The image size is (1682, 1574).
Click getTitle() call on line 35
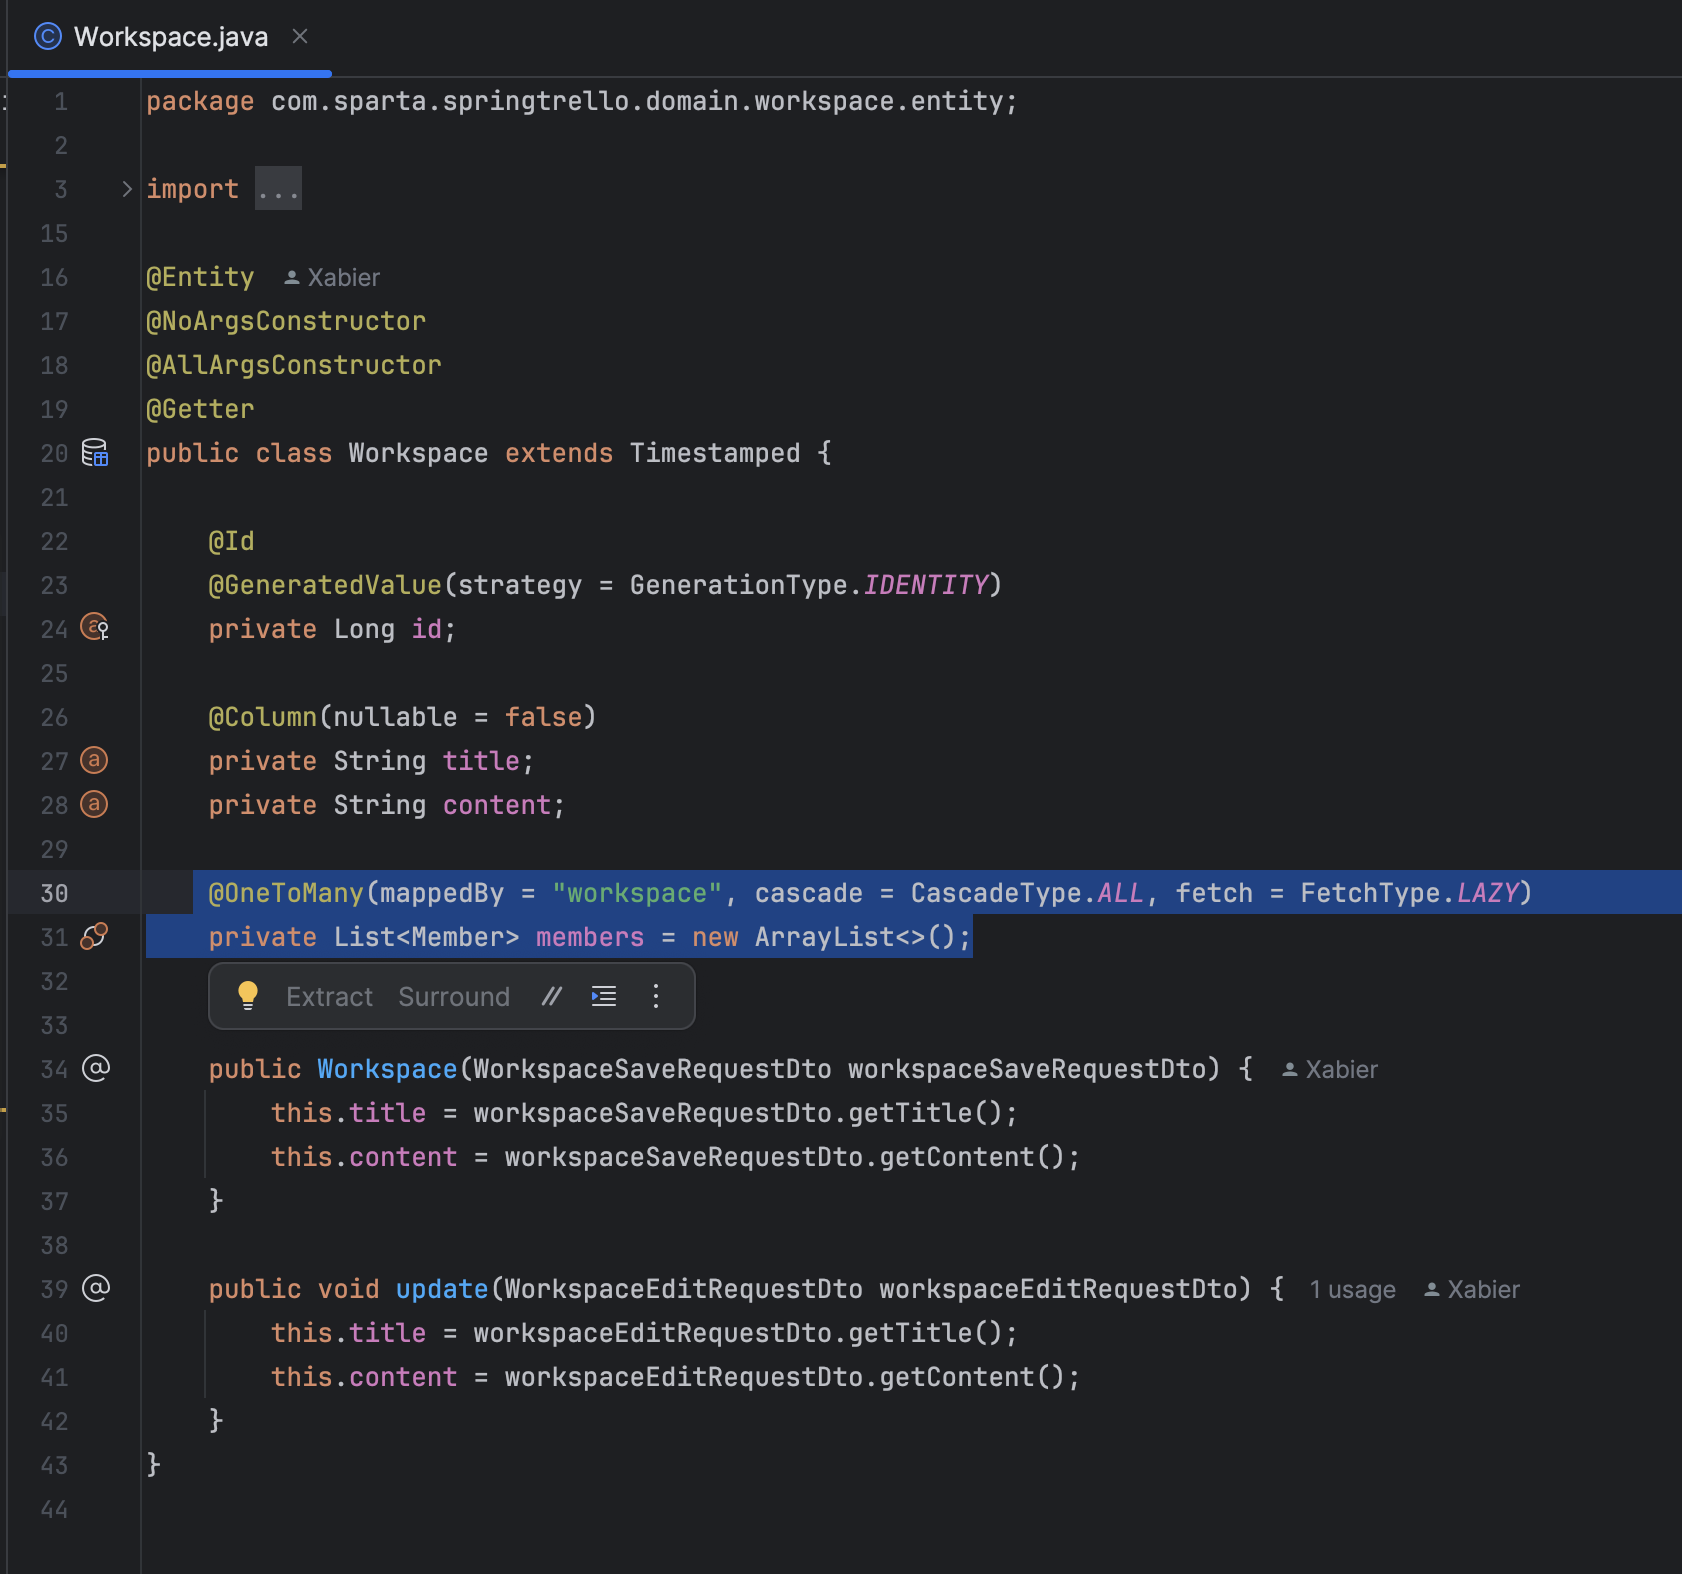click(x=925, y=1113)
